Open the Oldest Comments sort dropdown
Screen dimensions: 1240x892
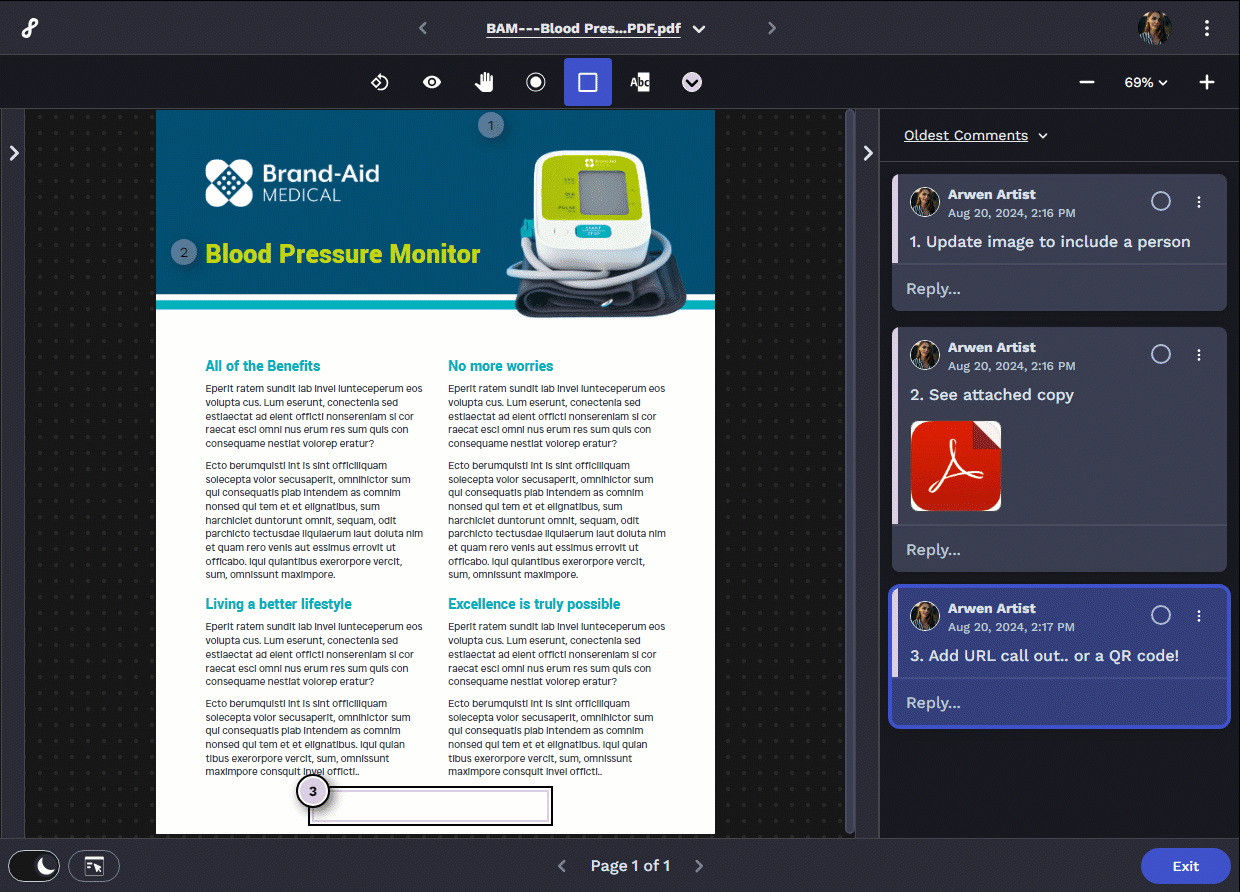pos(976,135)
